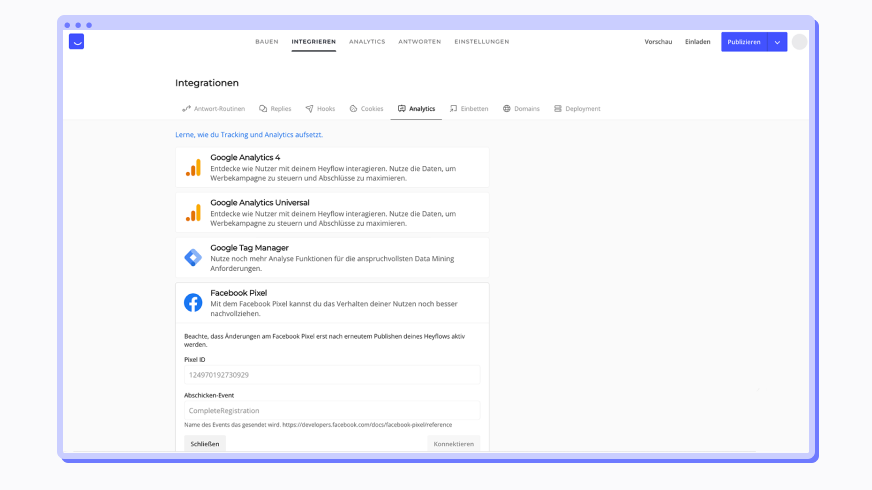Expand the Google Analytics 4 card

point(332,167)
